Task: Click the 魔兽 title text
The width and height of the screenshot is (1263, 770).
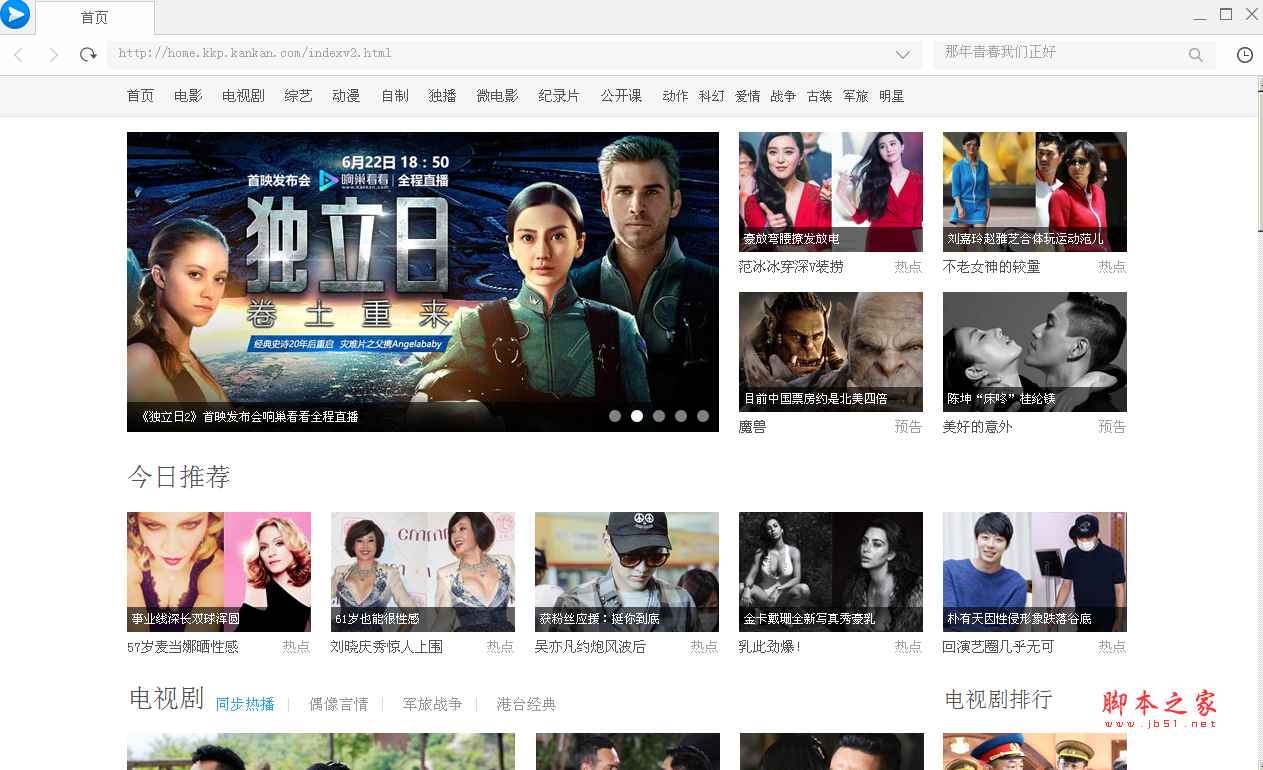Action: click(x=753, y=427)
